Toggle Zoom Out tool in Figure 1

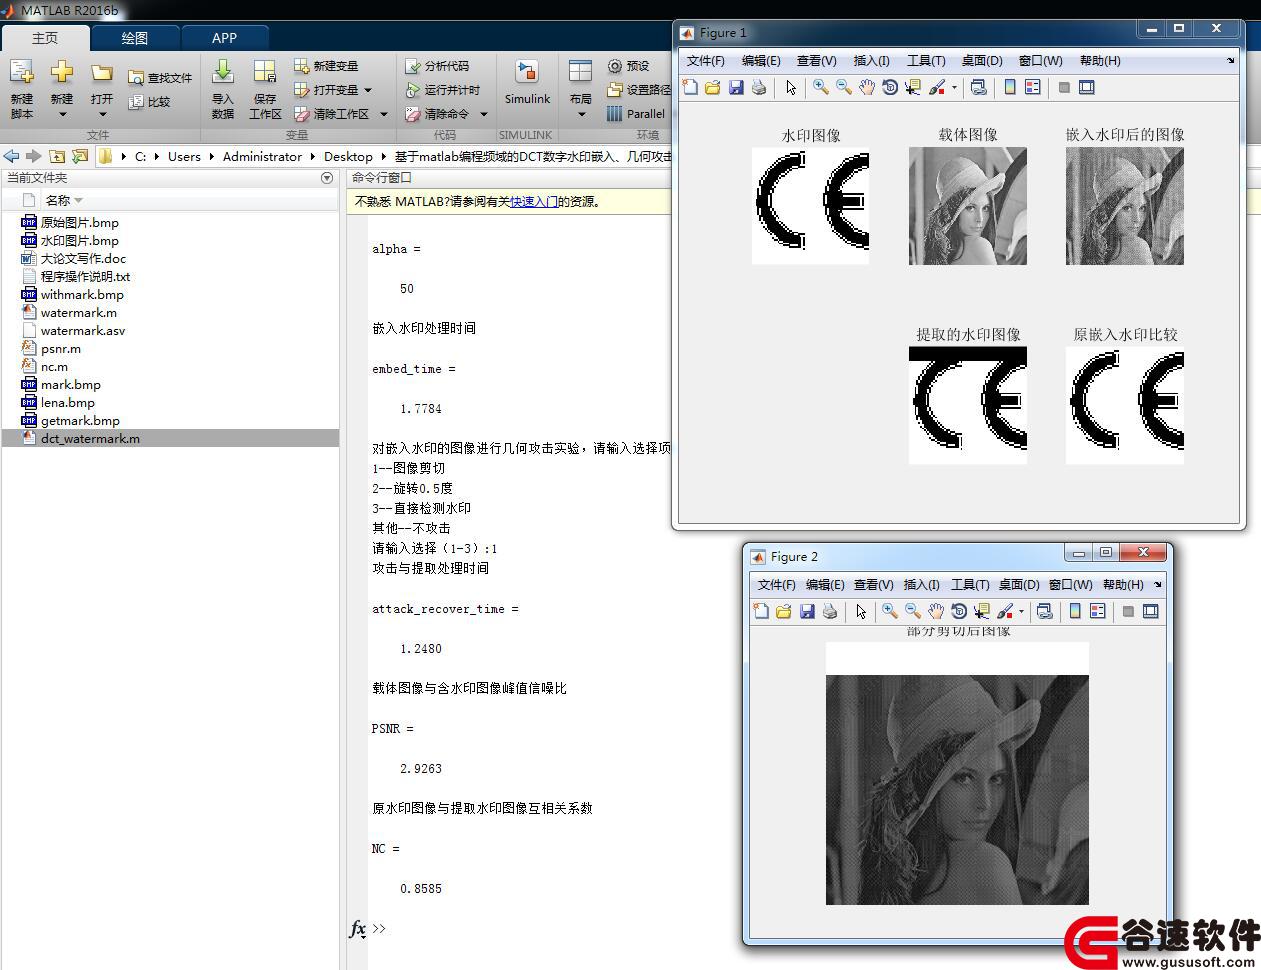pyautogui.click(x=844, y=88)
